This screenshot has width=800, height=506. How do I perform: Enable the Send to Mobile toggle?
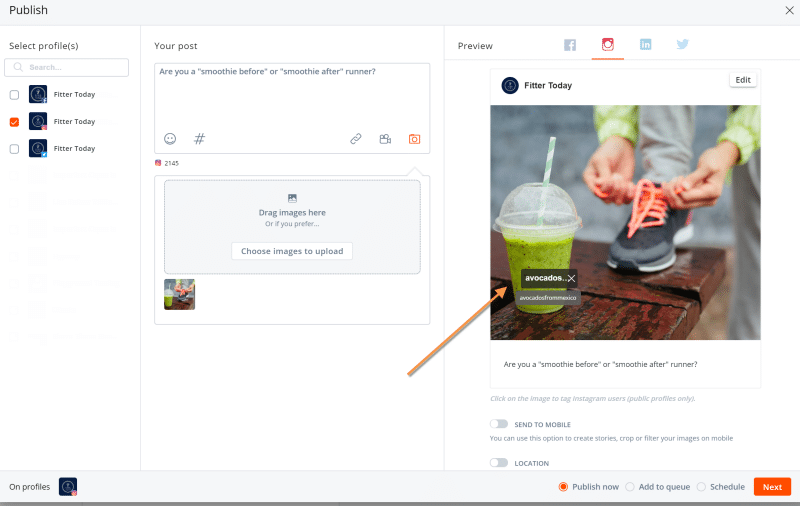point(499,424)
